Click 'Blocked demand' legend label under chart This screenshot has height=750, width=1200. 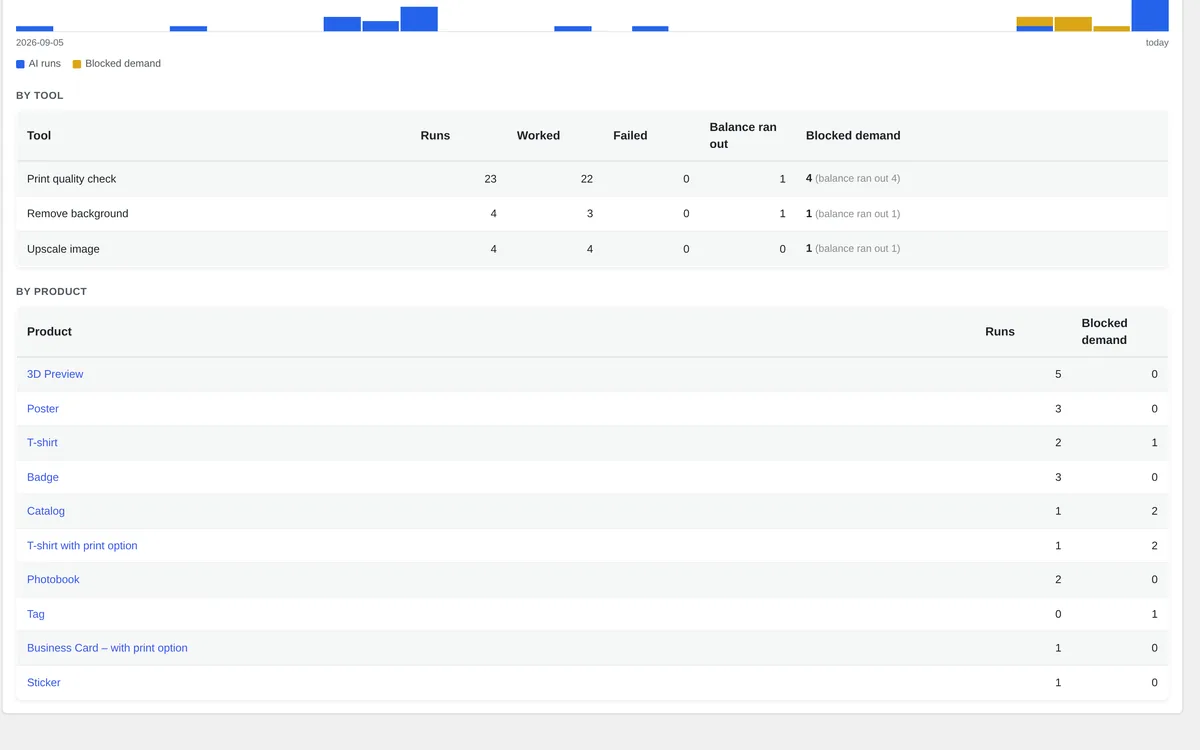click(123, 63)
